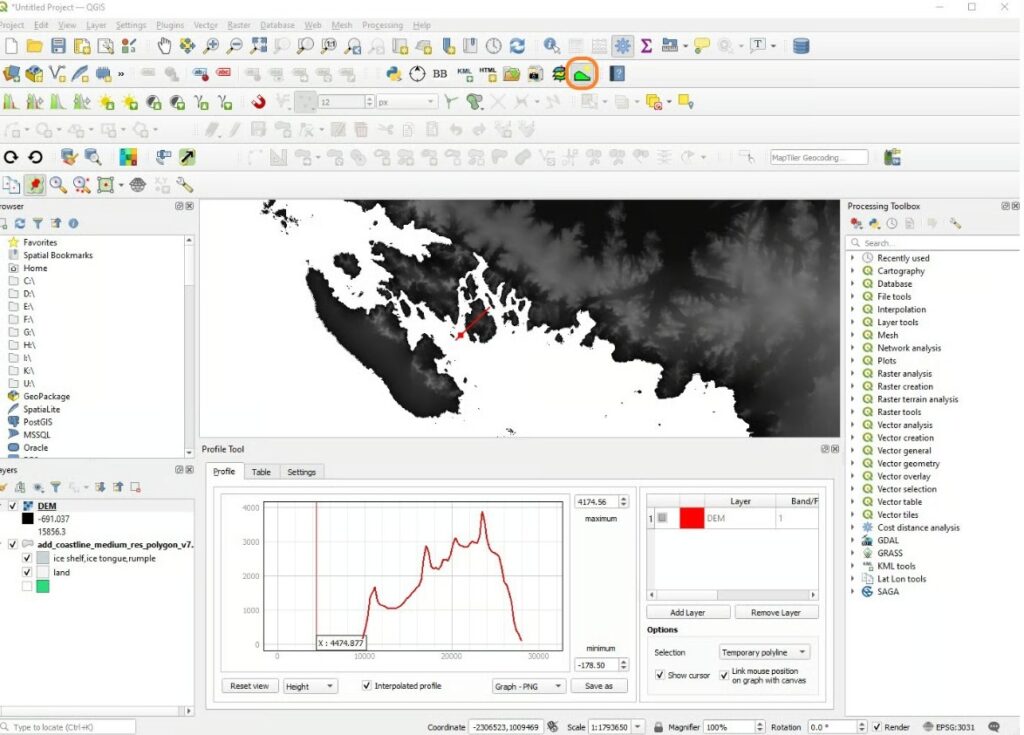This screenshot has width=1024, height=735.
Task: Click the Zoom Out magnifier tool
Action: coord(234,46)
